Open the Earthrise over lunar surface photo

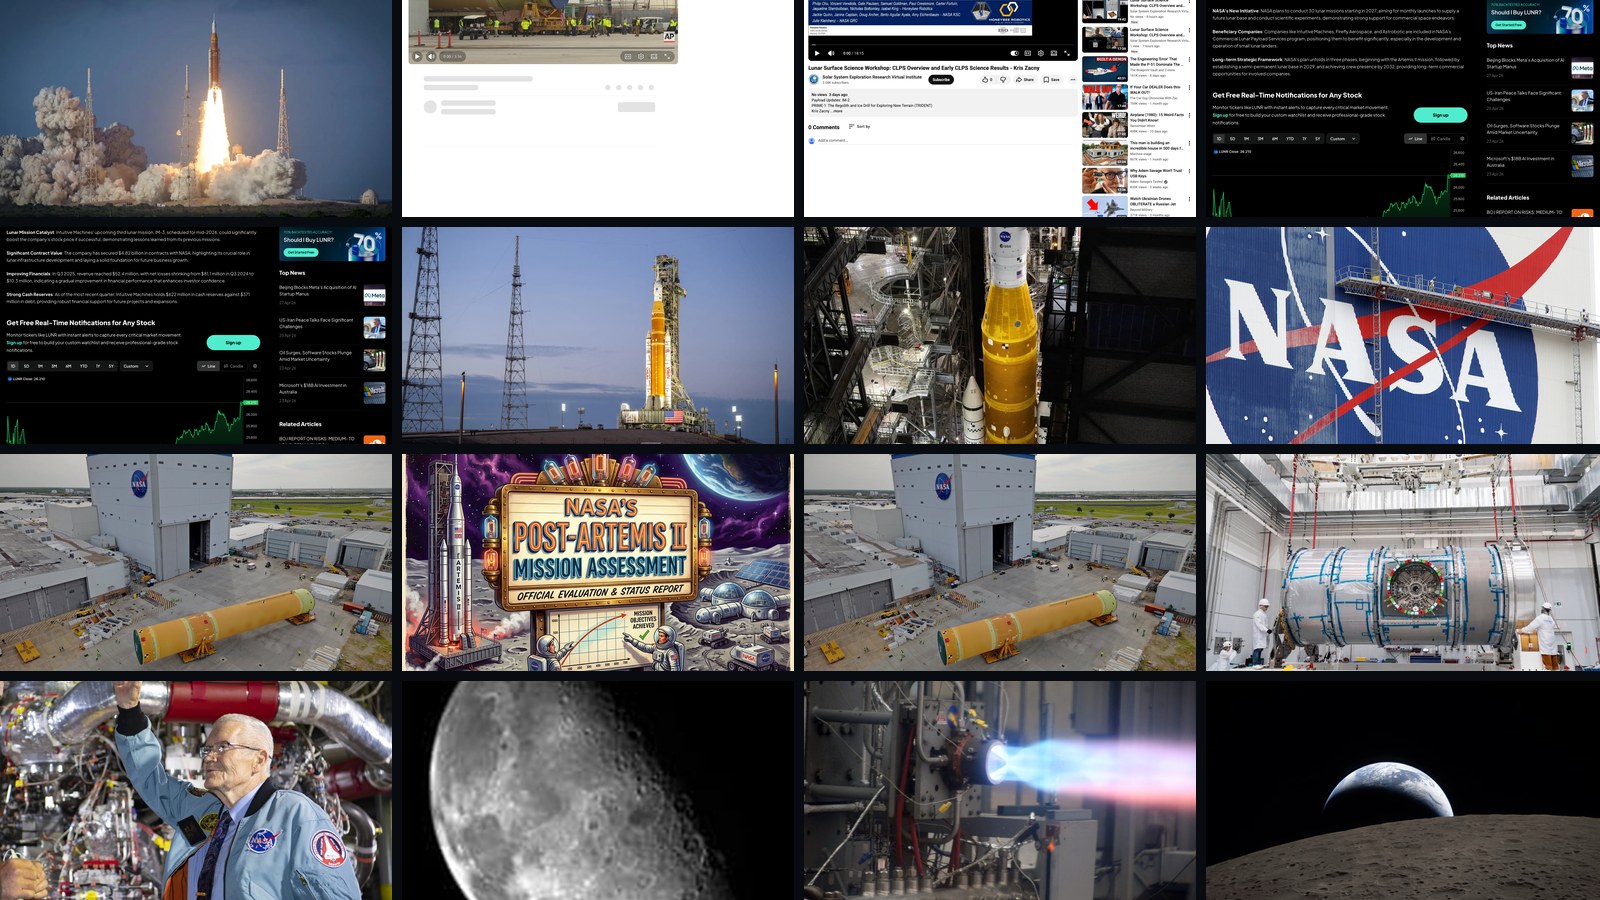pyautogui.click(x=1402, y=790)
